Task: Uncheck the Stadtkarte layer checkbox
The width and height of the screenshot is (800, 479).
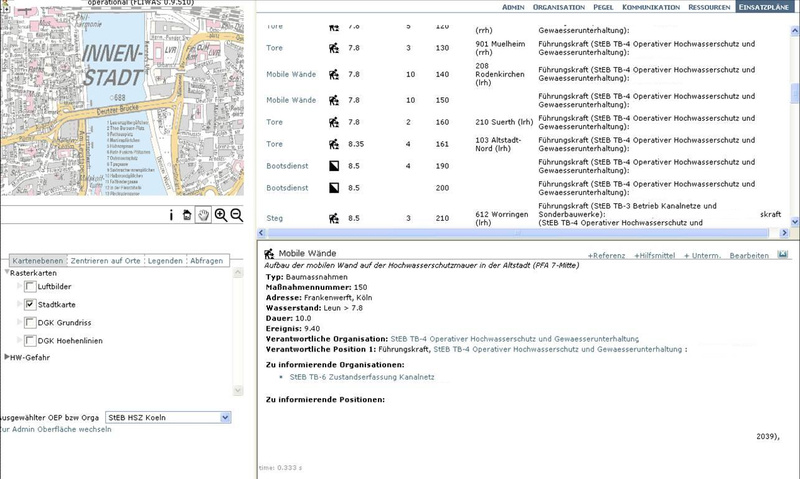Action: [30, 305]
